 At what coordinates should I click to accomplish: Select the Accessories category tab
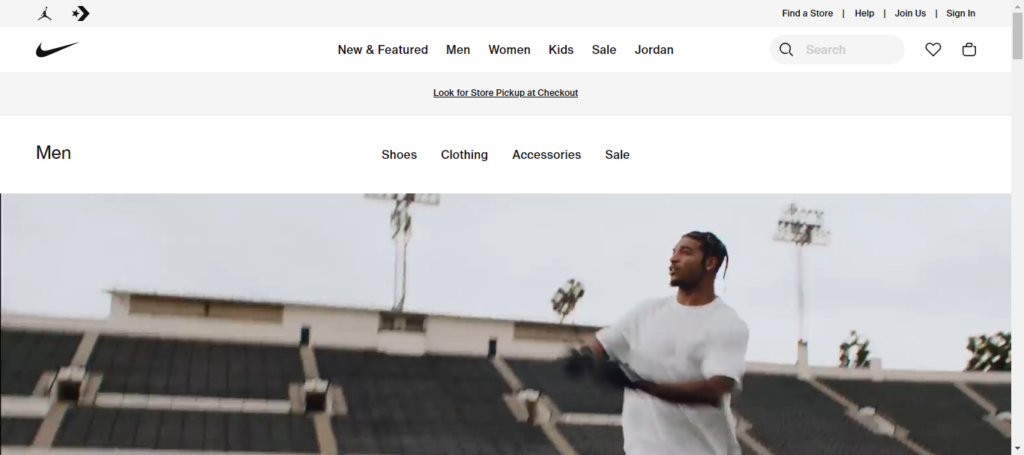547,155
